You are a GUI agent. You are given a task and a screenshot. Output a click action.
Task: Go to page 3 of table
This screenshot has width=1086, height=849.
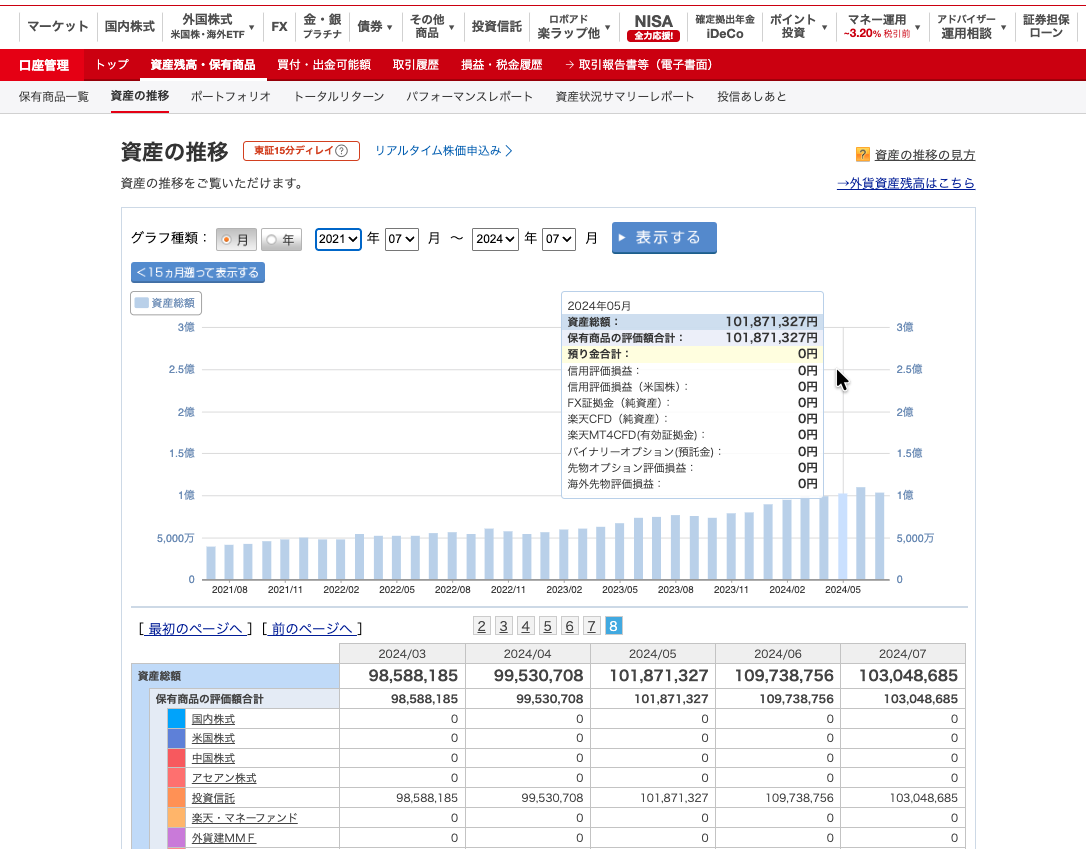(x=504, y=627)
